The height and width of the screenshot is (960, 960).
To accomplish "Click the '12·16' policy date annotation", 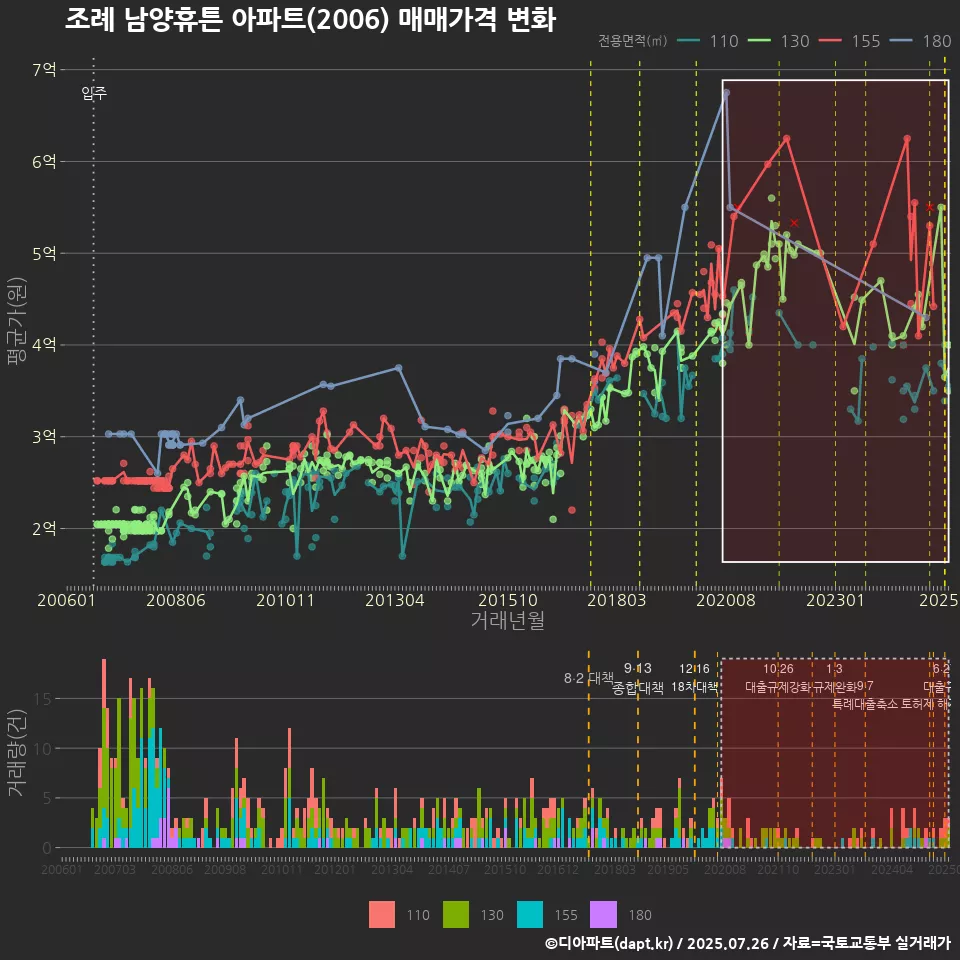I will 694,669.
